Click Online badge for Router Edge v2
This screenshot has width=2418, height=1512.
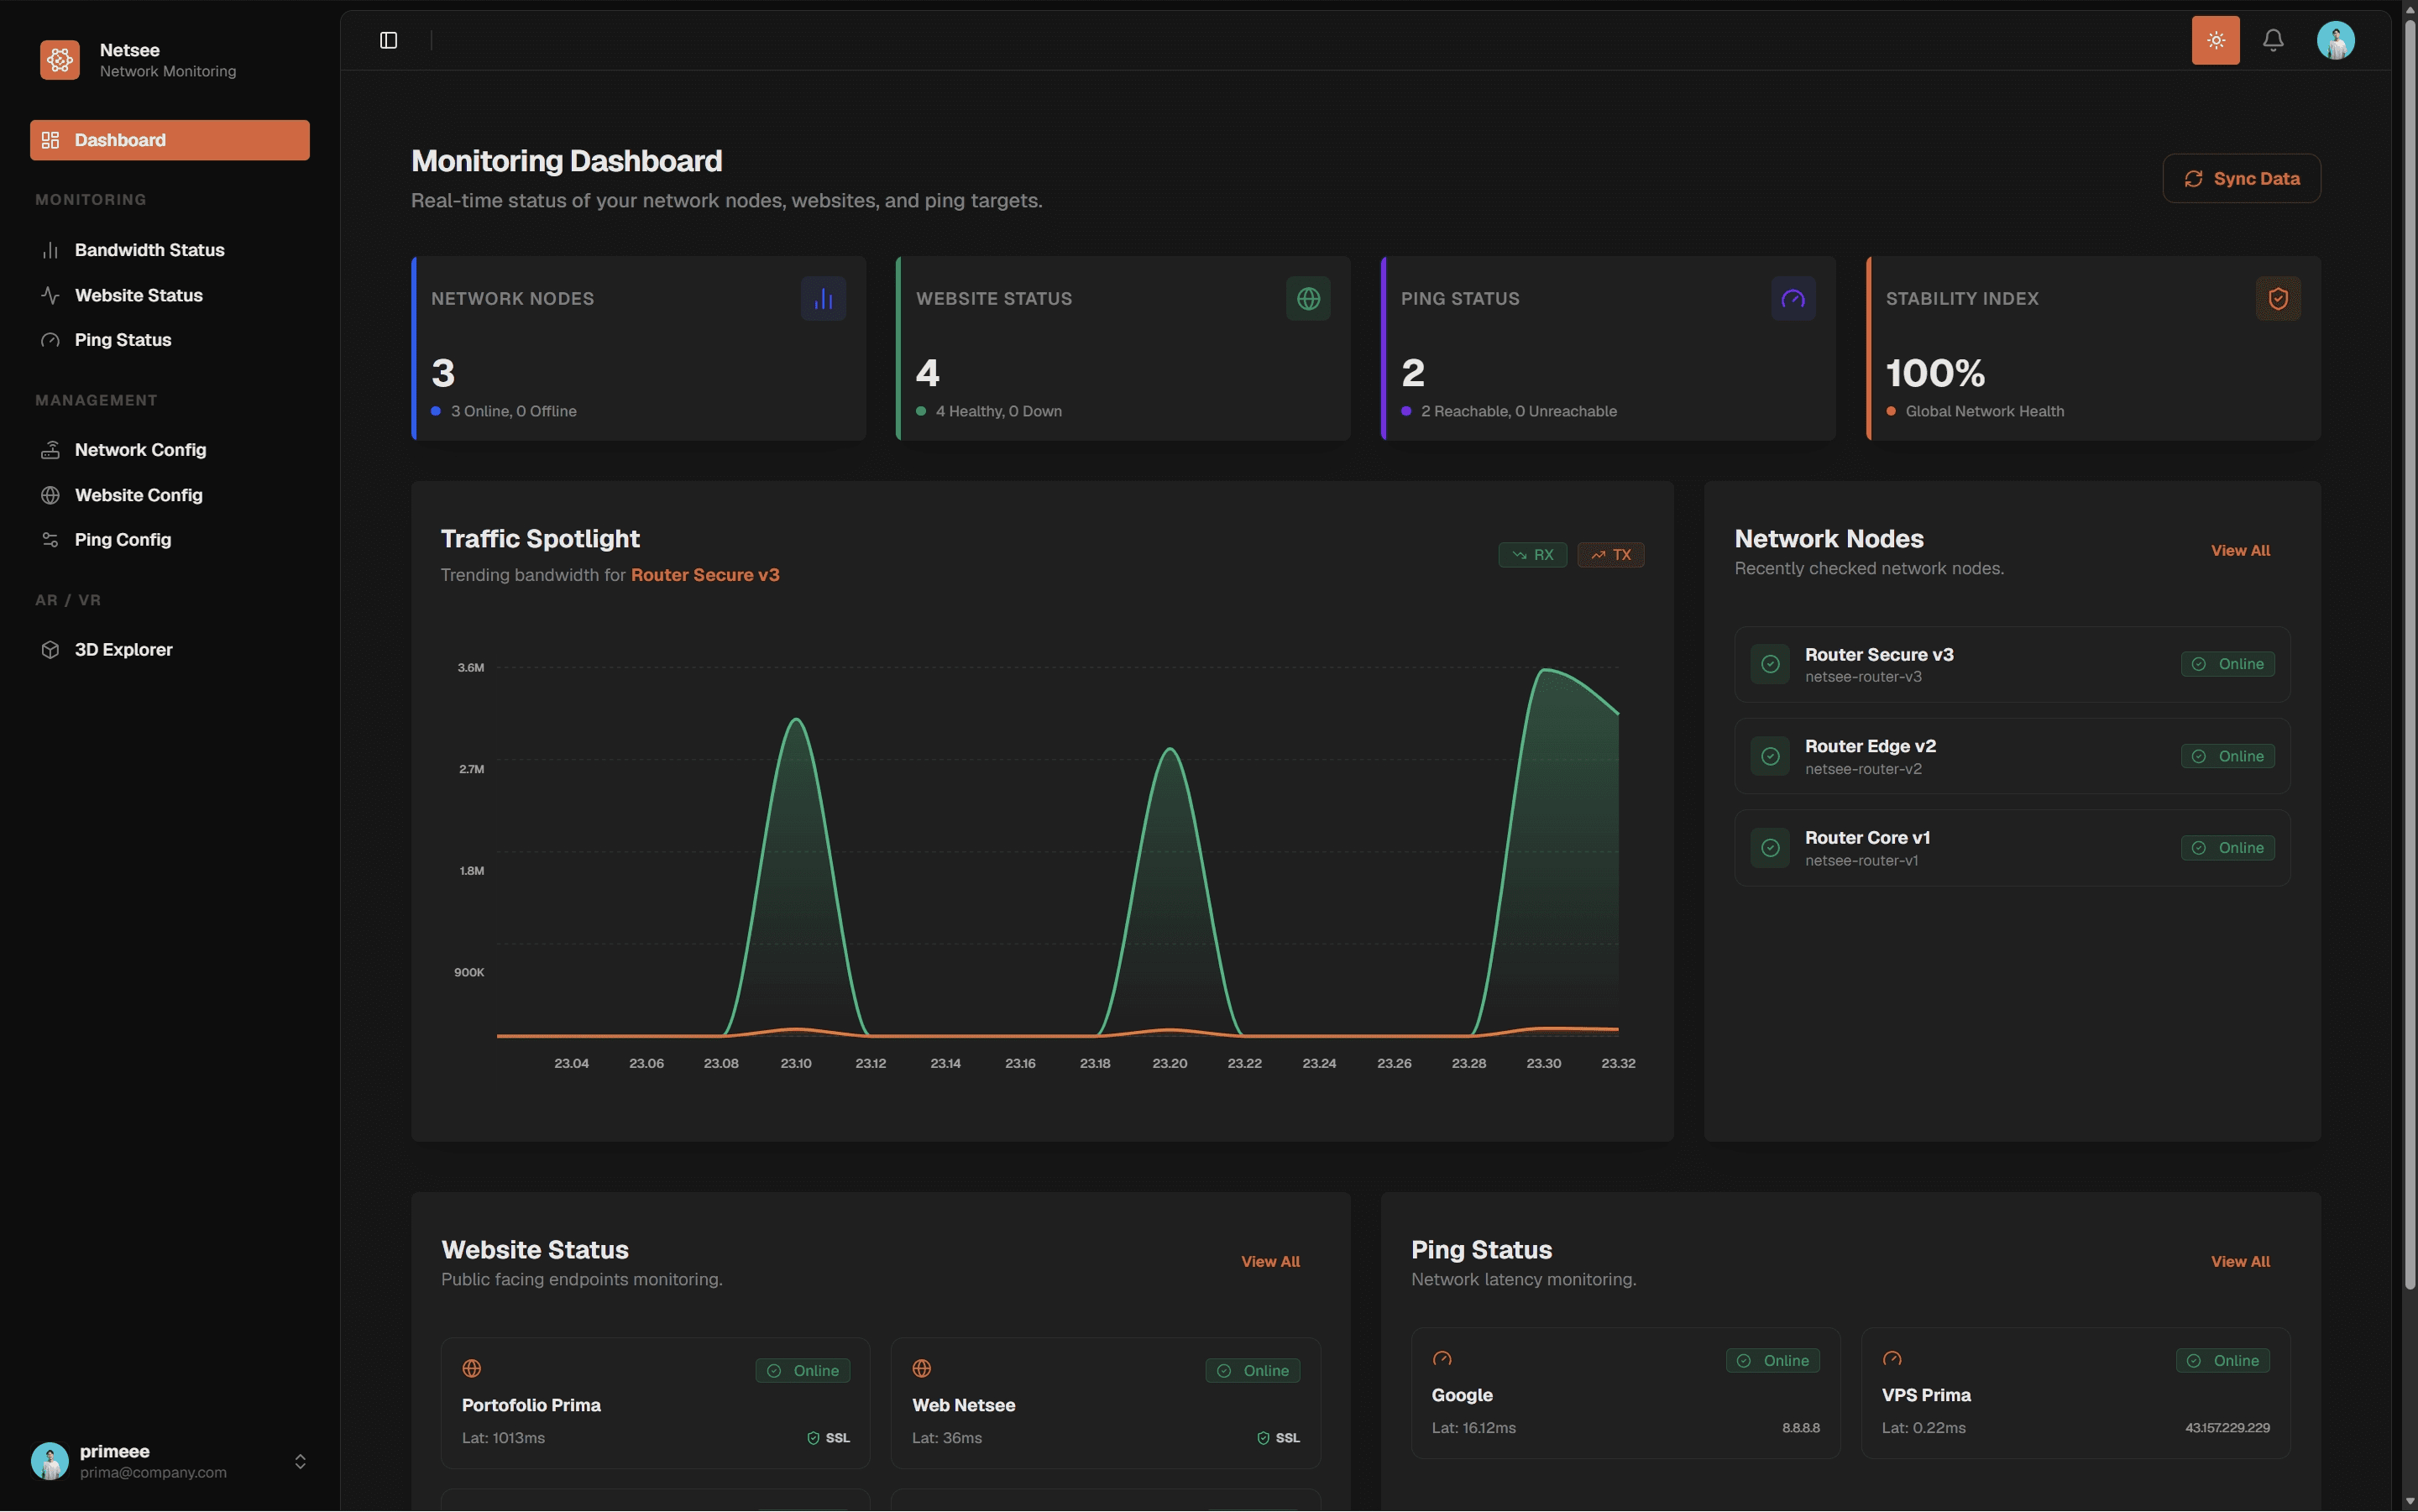[x=2227, y=756]
